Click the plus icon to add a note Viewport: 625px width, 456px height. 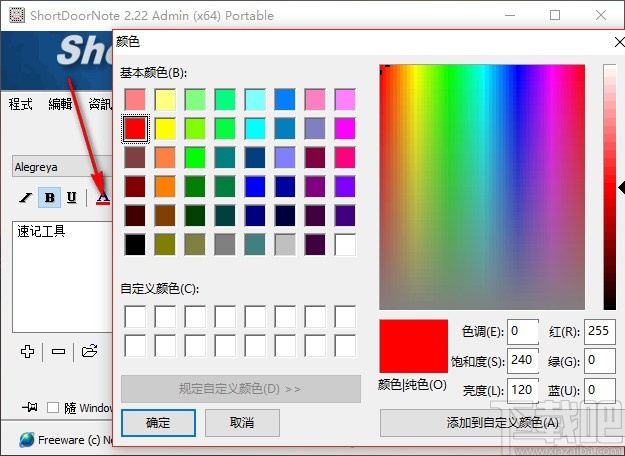27,352
